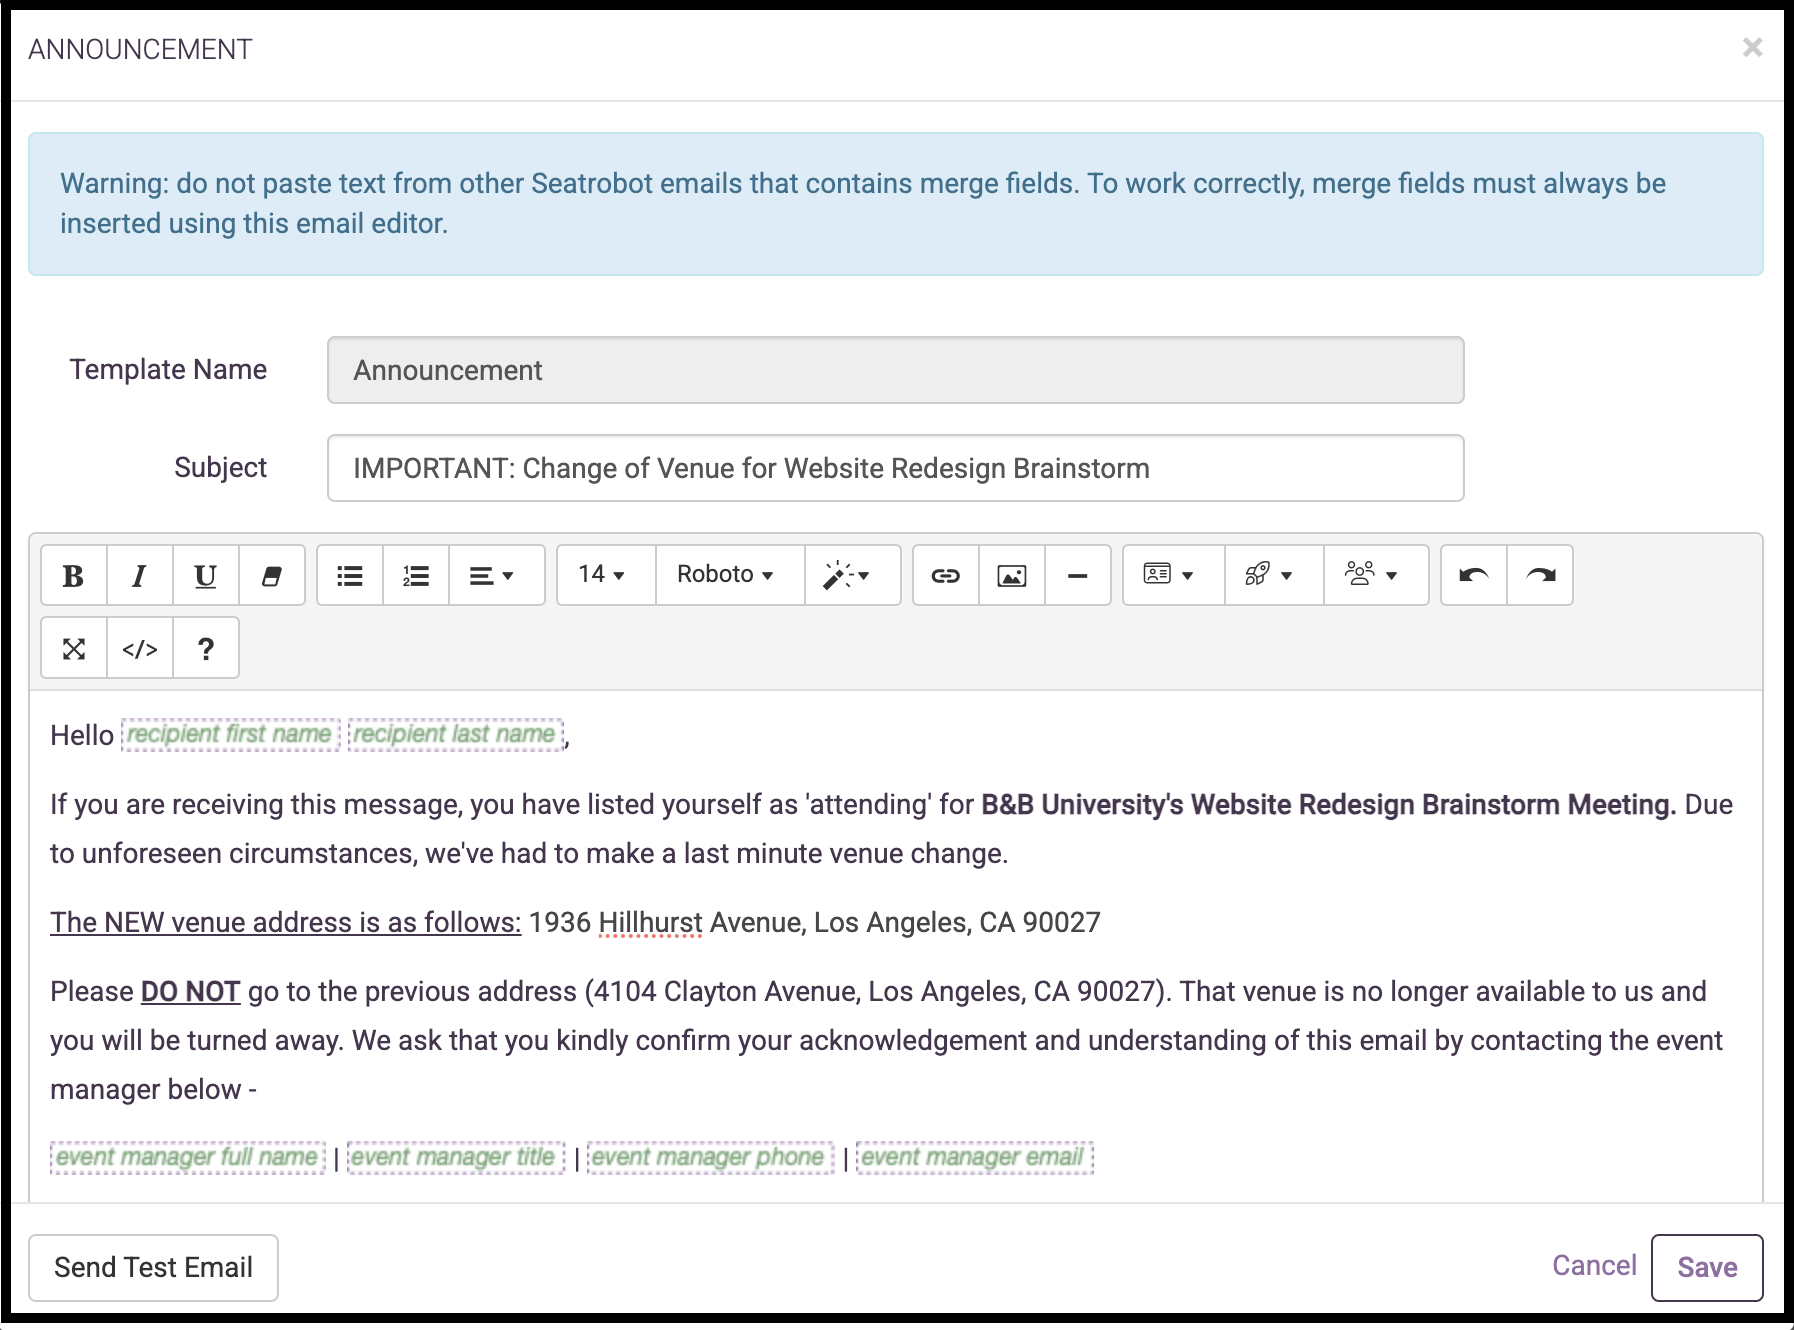Click 'The NEW venue address is as follows:' text
The width and height of the screenshot is (1794, 1330).
(x=286, y=922)
